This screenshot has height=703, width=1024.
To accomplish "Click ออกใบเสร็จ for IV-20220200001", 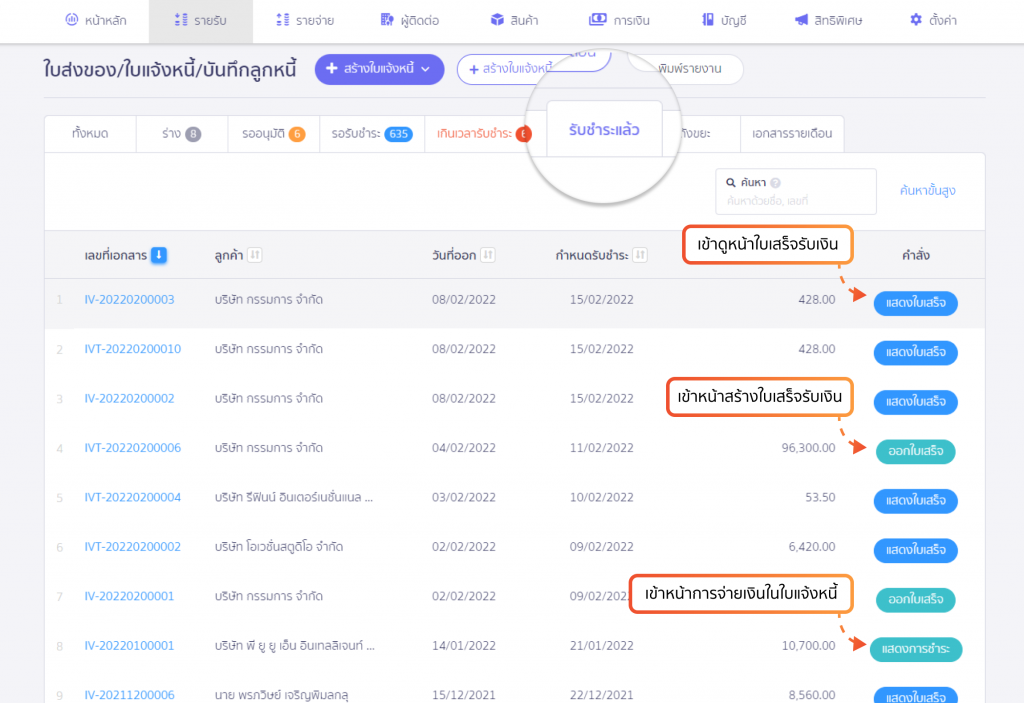I will 916,600.
